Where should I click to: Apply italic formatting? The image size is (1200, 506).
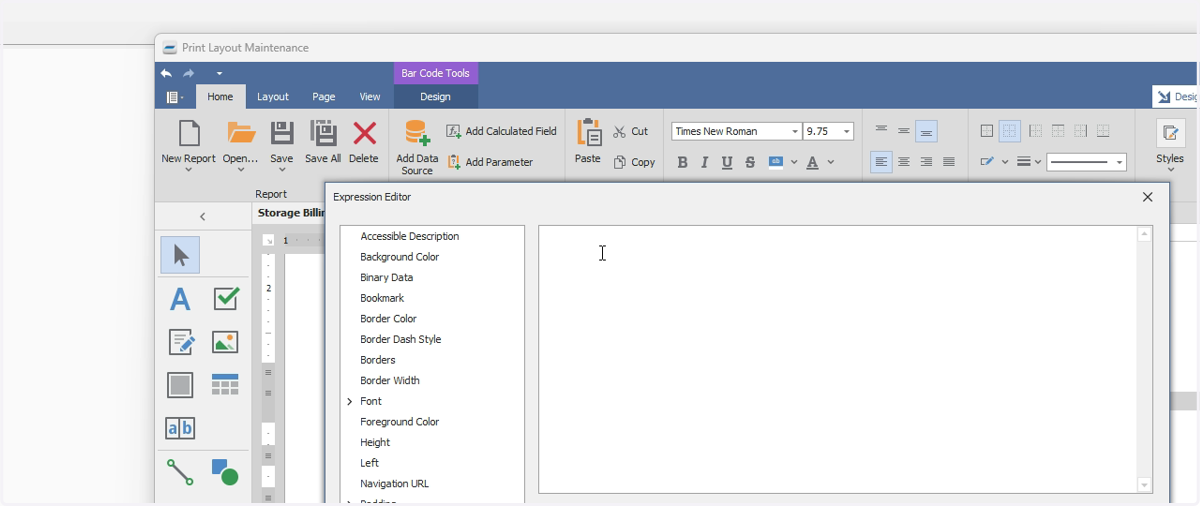[705, 162]
